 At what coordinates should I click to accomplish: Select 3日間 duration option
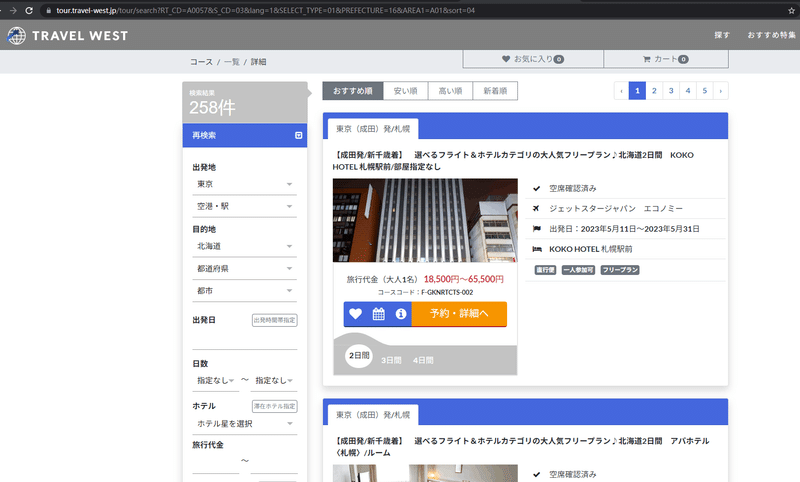click(391, 360)
